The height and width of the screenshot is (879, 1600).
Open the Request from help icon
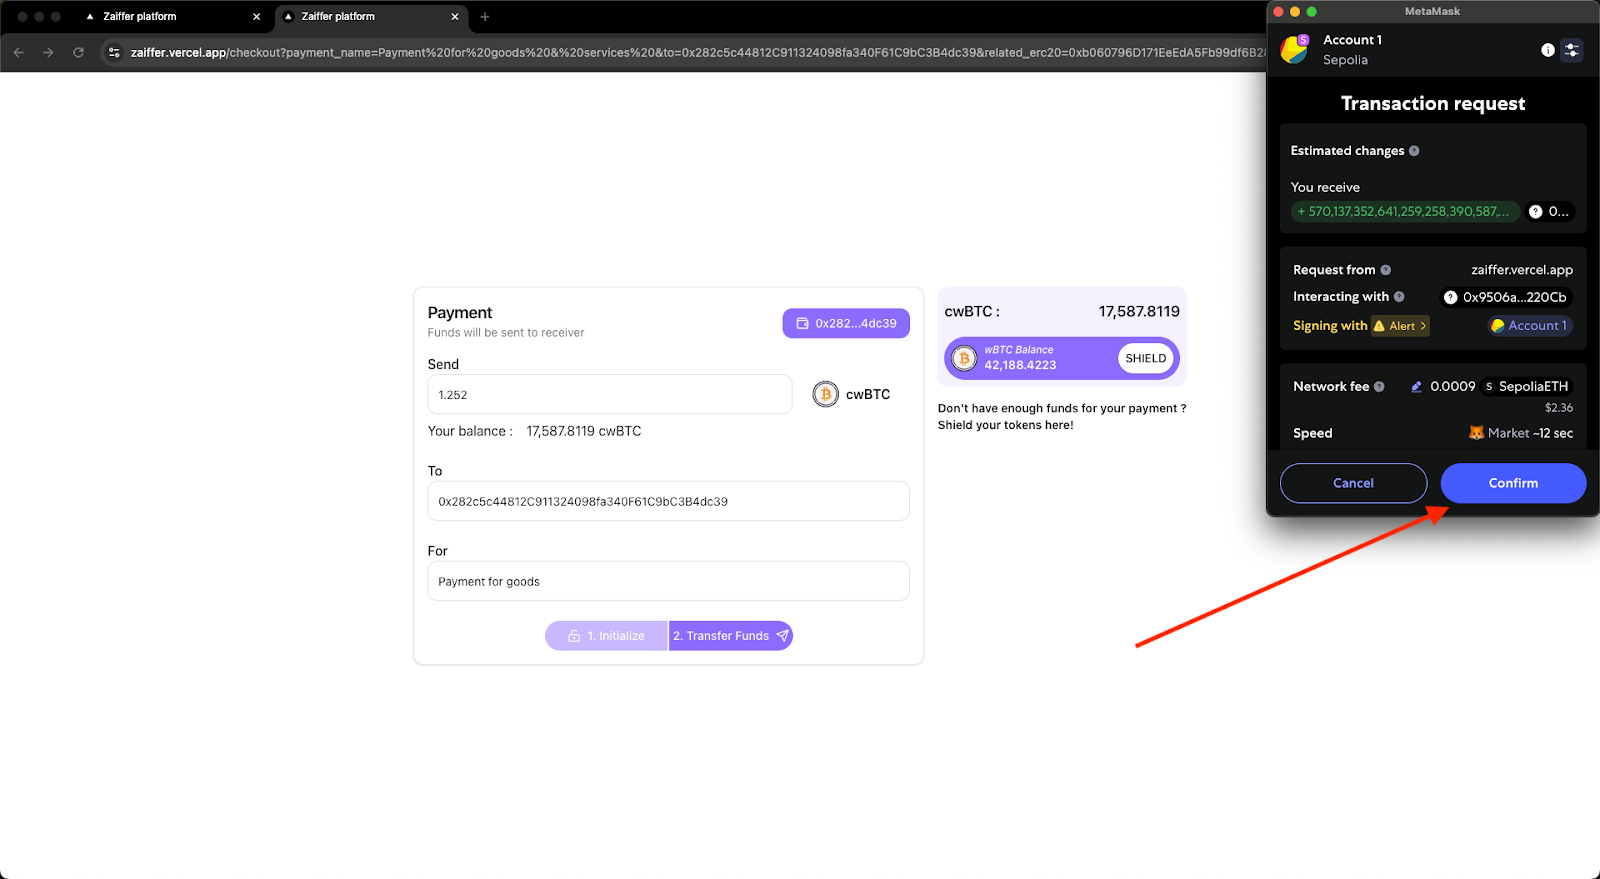[x=1386, y=270]
